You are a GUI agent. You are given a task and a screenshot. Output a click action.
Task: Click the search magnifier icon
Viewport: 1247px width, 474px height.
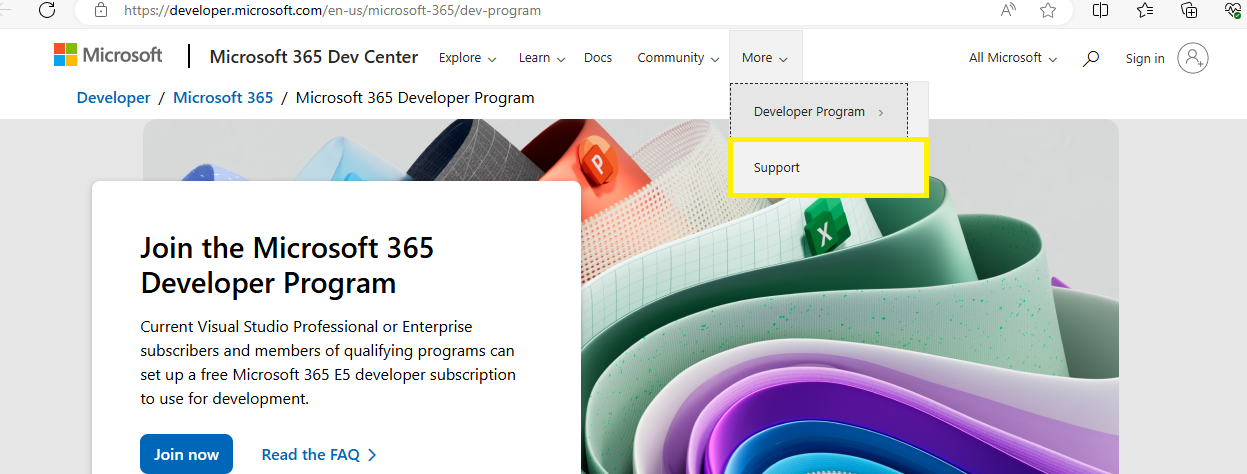pyautogui.click(x=1091, y=58)
